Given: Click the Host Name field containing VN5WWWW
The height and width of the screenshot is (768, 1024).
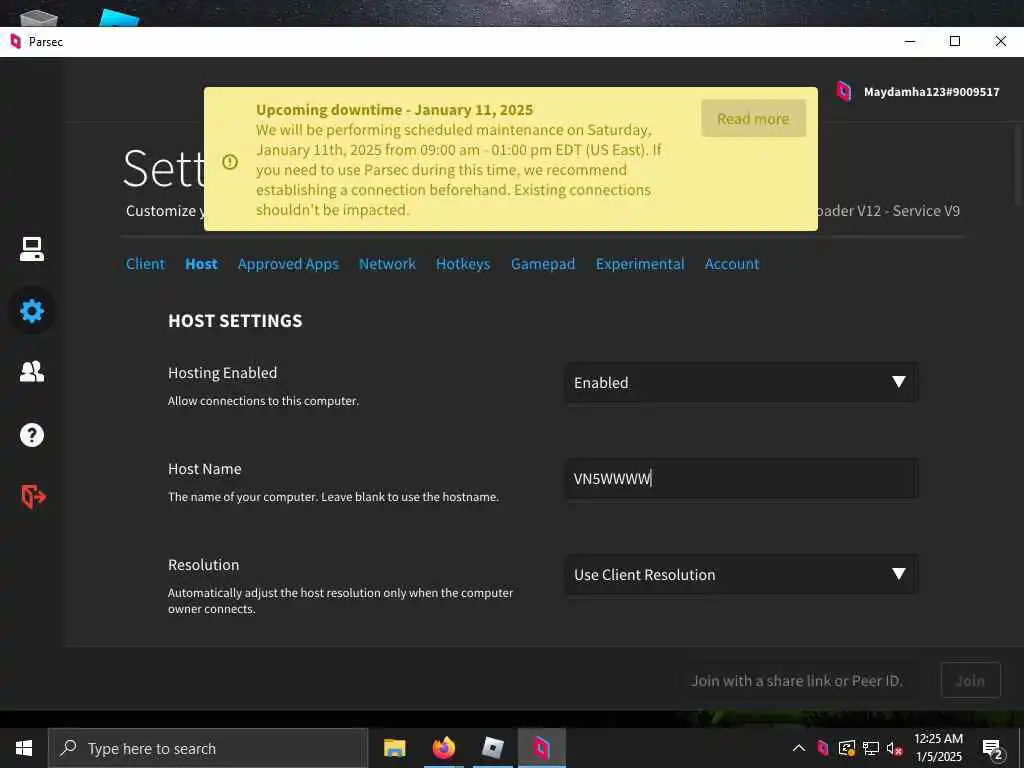Looking at the screenshot, I should point(742,479).
